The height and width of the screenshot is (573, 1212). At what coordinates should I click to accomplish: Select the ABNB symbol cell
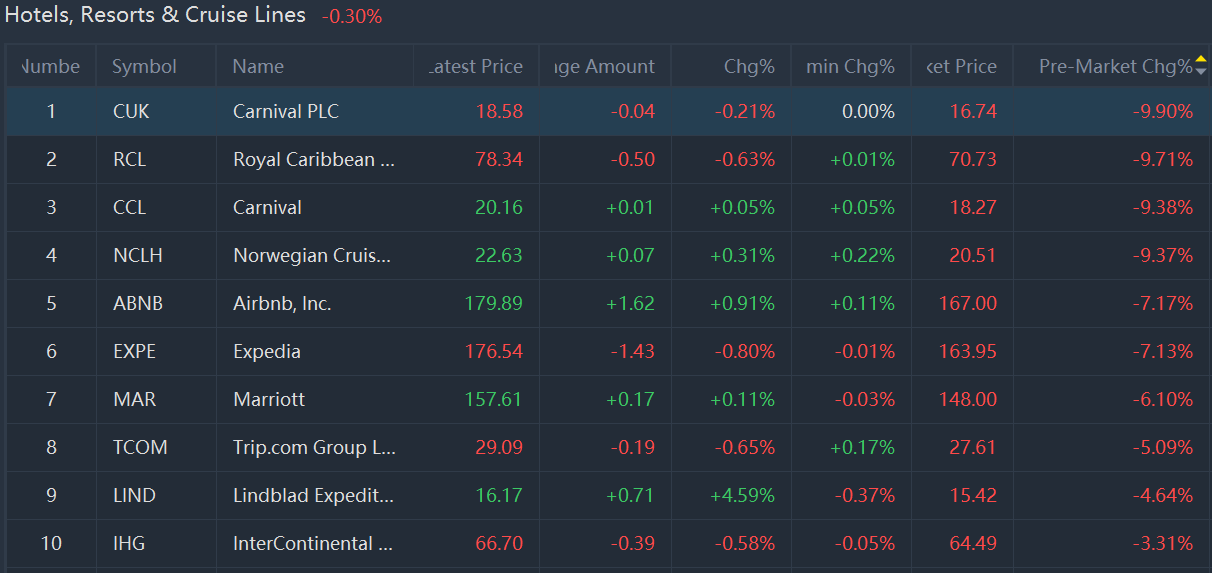[137, 303]
